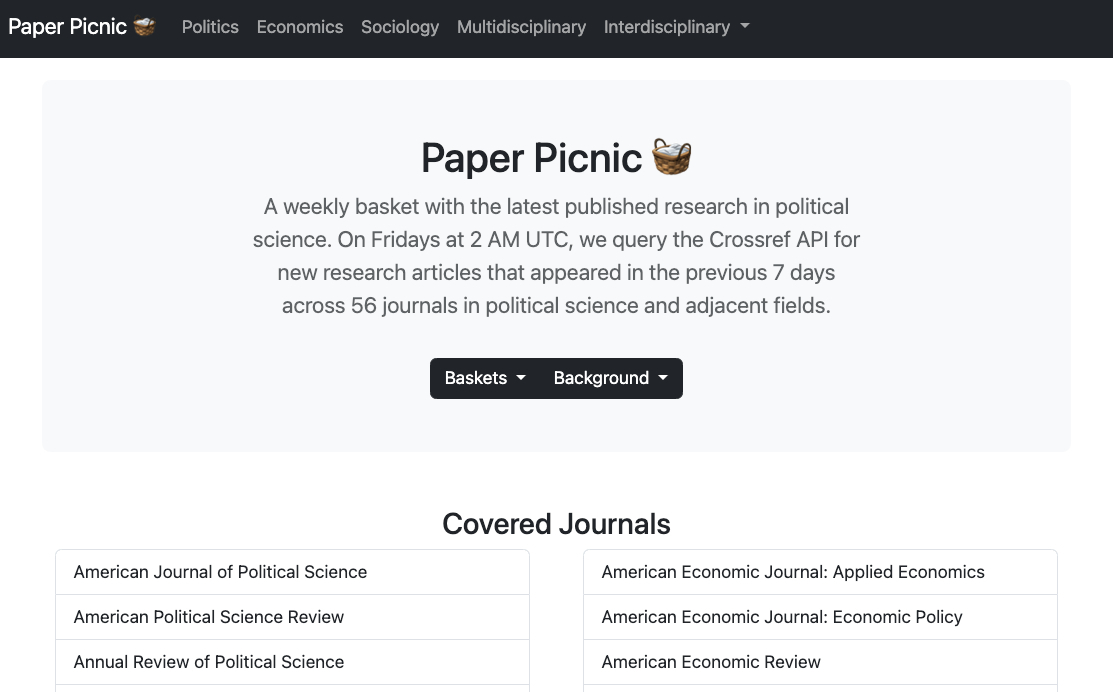This screenshot has height=692, width=1113.
Task: Open American Political Science Review entry
Action: [209, 617]
